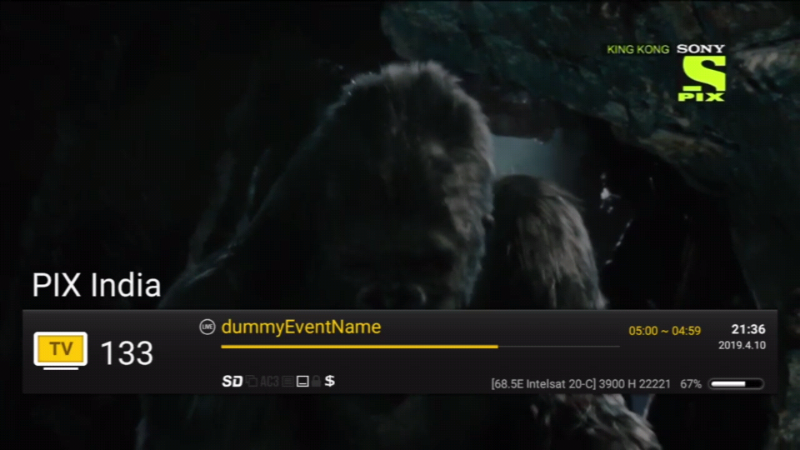Click the dimmed multi-audio overlapping squares icon
The image size is (800, 450).
(x=252, y=381)
